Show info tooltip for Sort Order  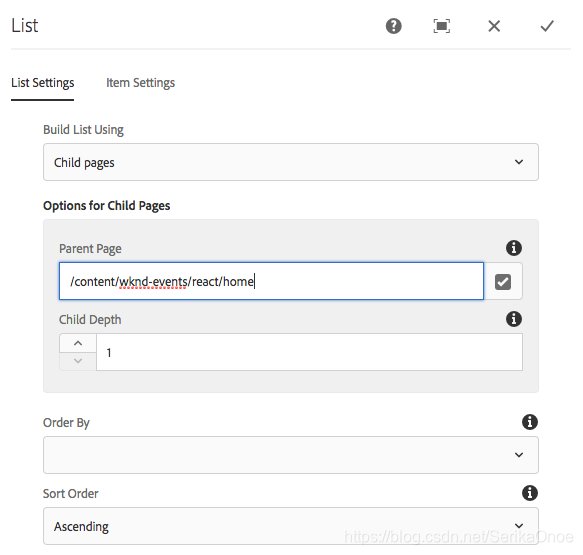(x=530, y=493)
